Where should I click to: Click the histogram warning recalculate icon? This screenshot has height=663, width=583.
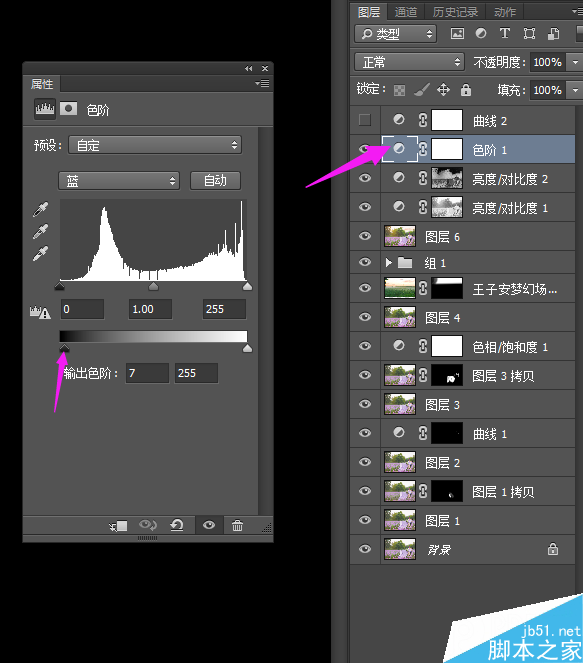coord(40,312)
